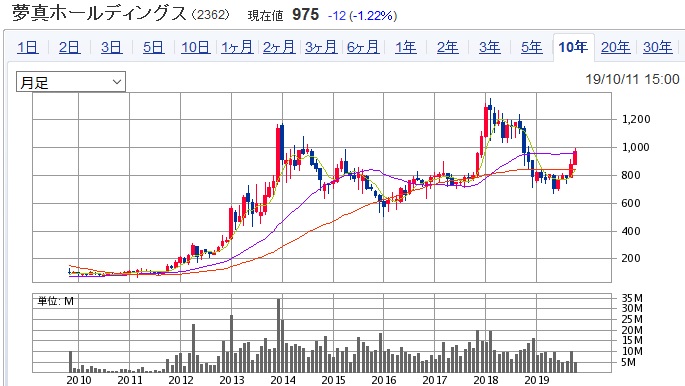Image resolution: width=685 pixels, height=386 pixels.
Task: Click the 5M volume axis label
Action: [629, 362]
